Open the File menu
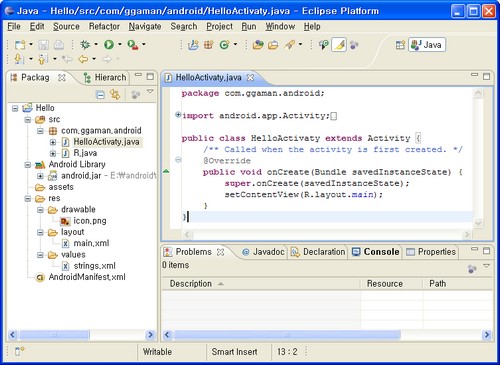Image resolution: width=500 pixels, height=365 pixels. pos(14,26)
